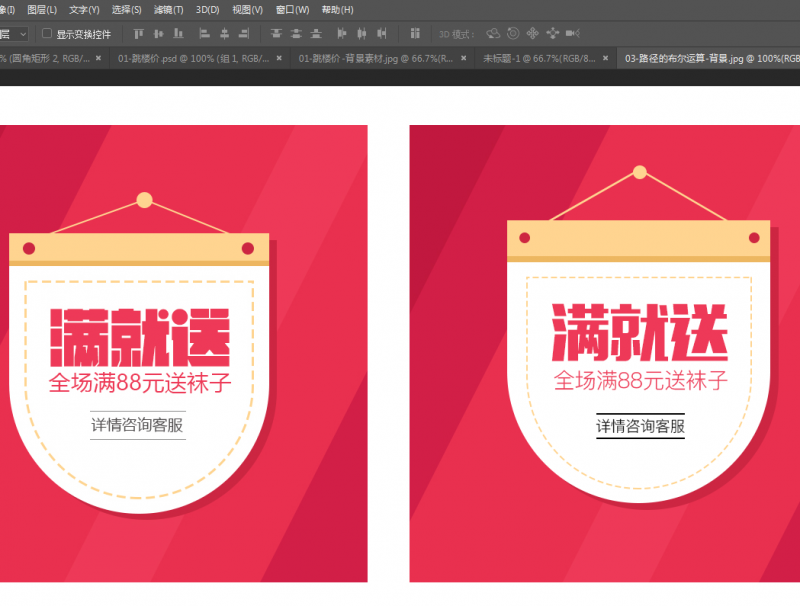Screen dimensions: 800x606
Task: Select the 3D rotate object mode icon
Action: (493, 34)
